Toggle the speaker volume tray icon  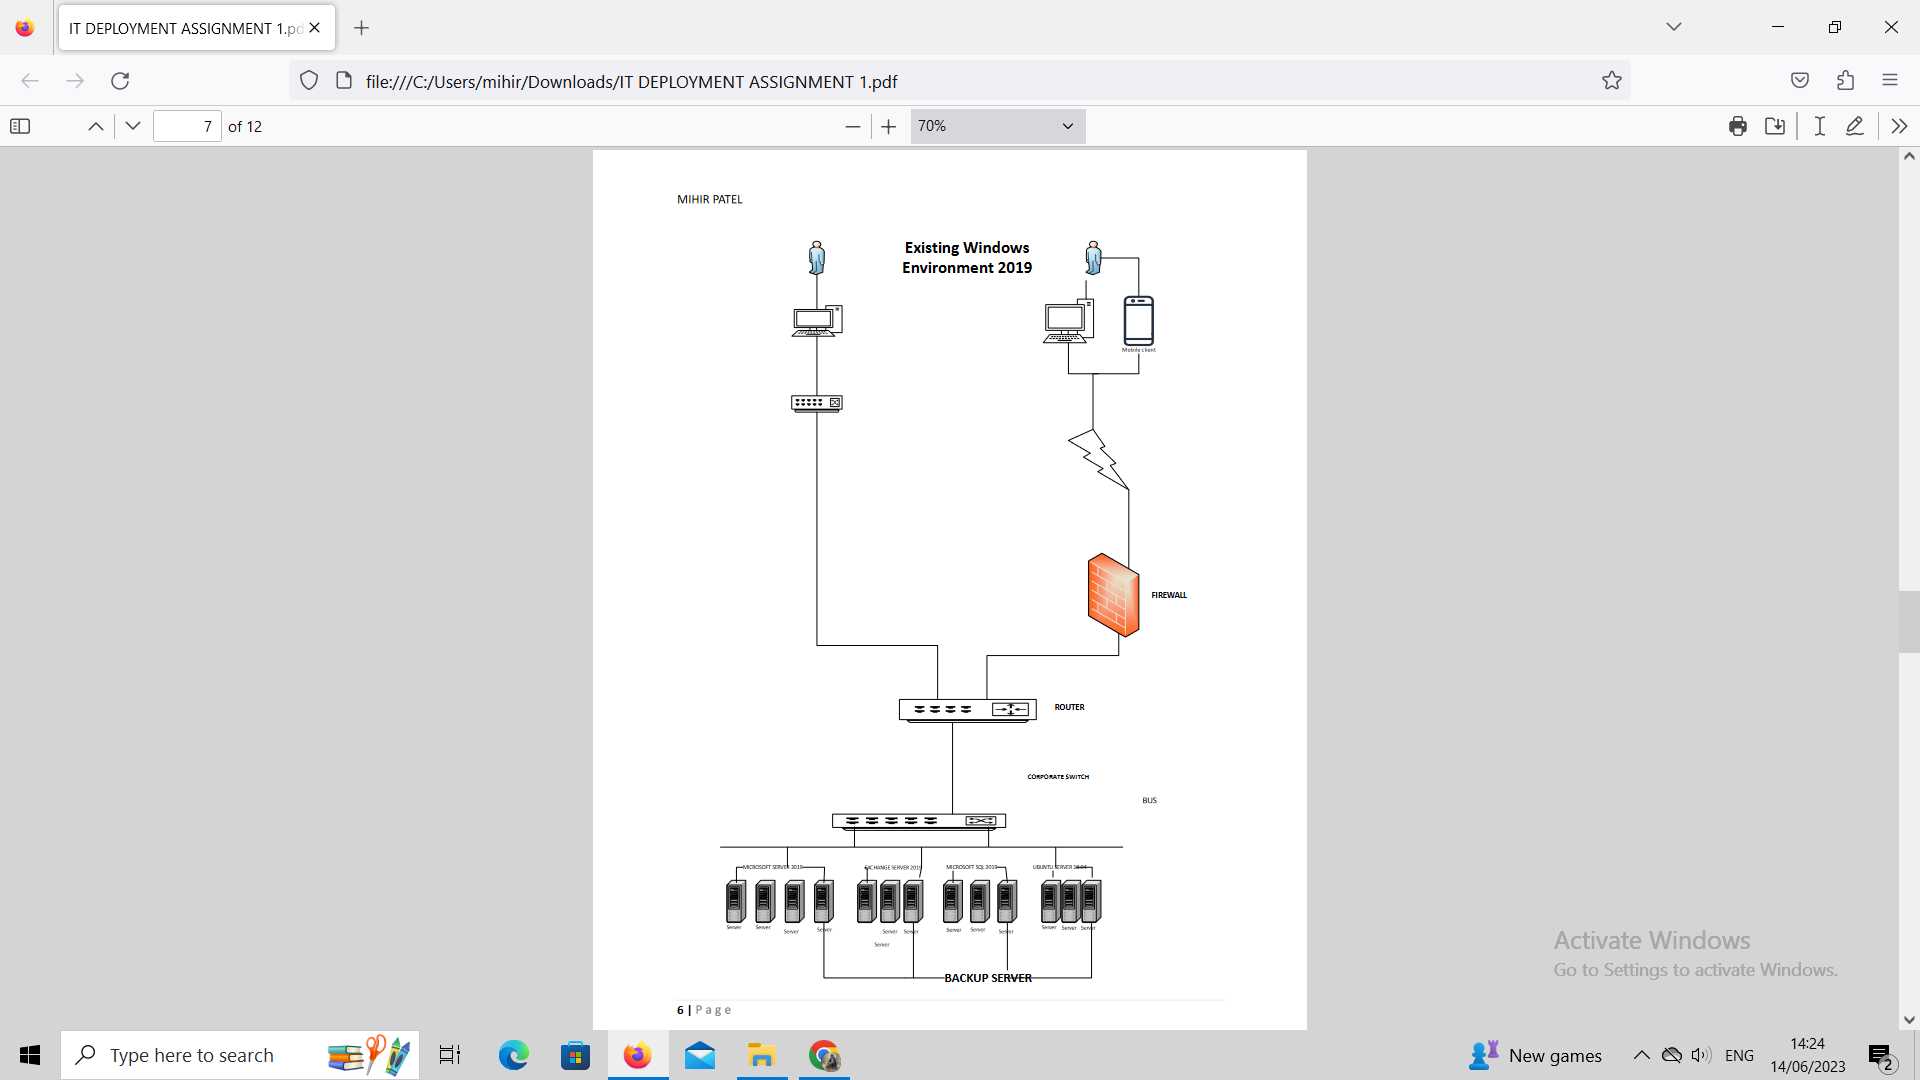[1700, 1055]
